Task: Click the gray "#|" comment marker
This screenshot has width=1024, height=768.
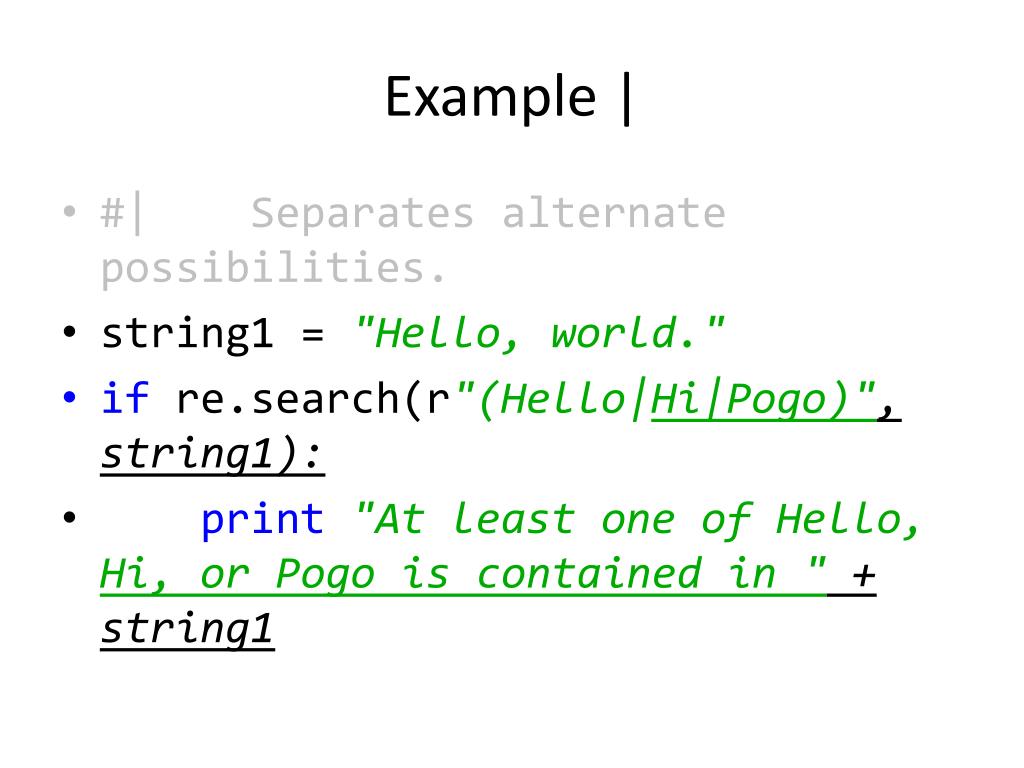Action: click(121, 212)
